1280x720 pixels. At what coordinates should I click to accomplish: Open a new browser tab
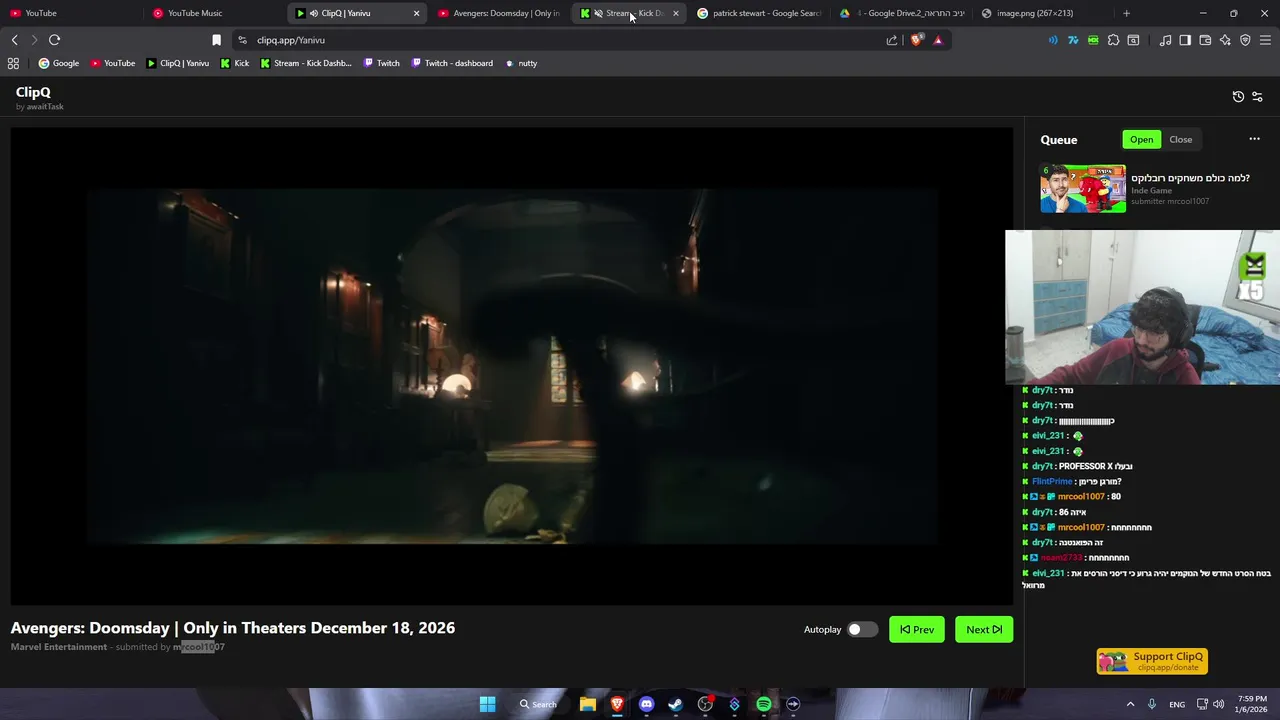pos(1126,13)
